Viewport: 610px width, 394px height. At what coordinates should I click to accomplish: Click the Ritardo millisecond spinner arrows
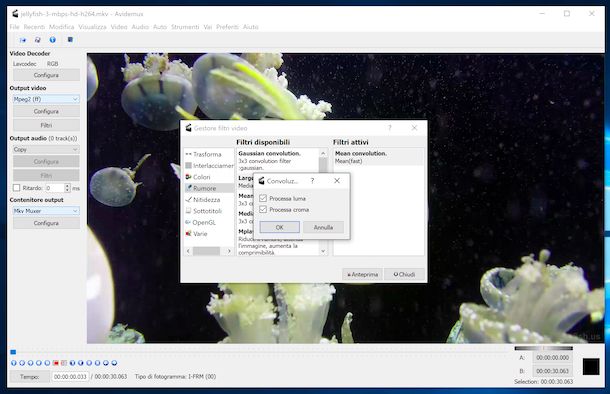point(67,188)
